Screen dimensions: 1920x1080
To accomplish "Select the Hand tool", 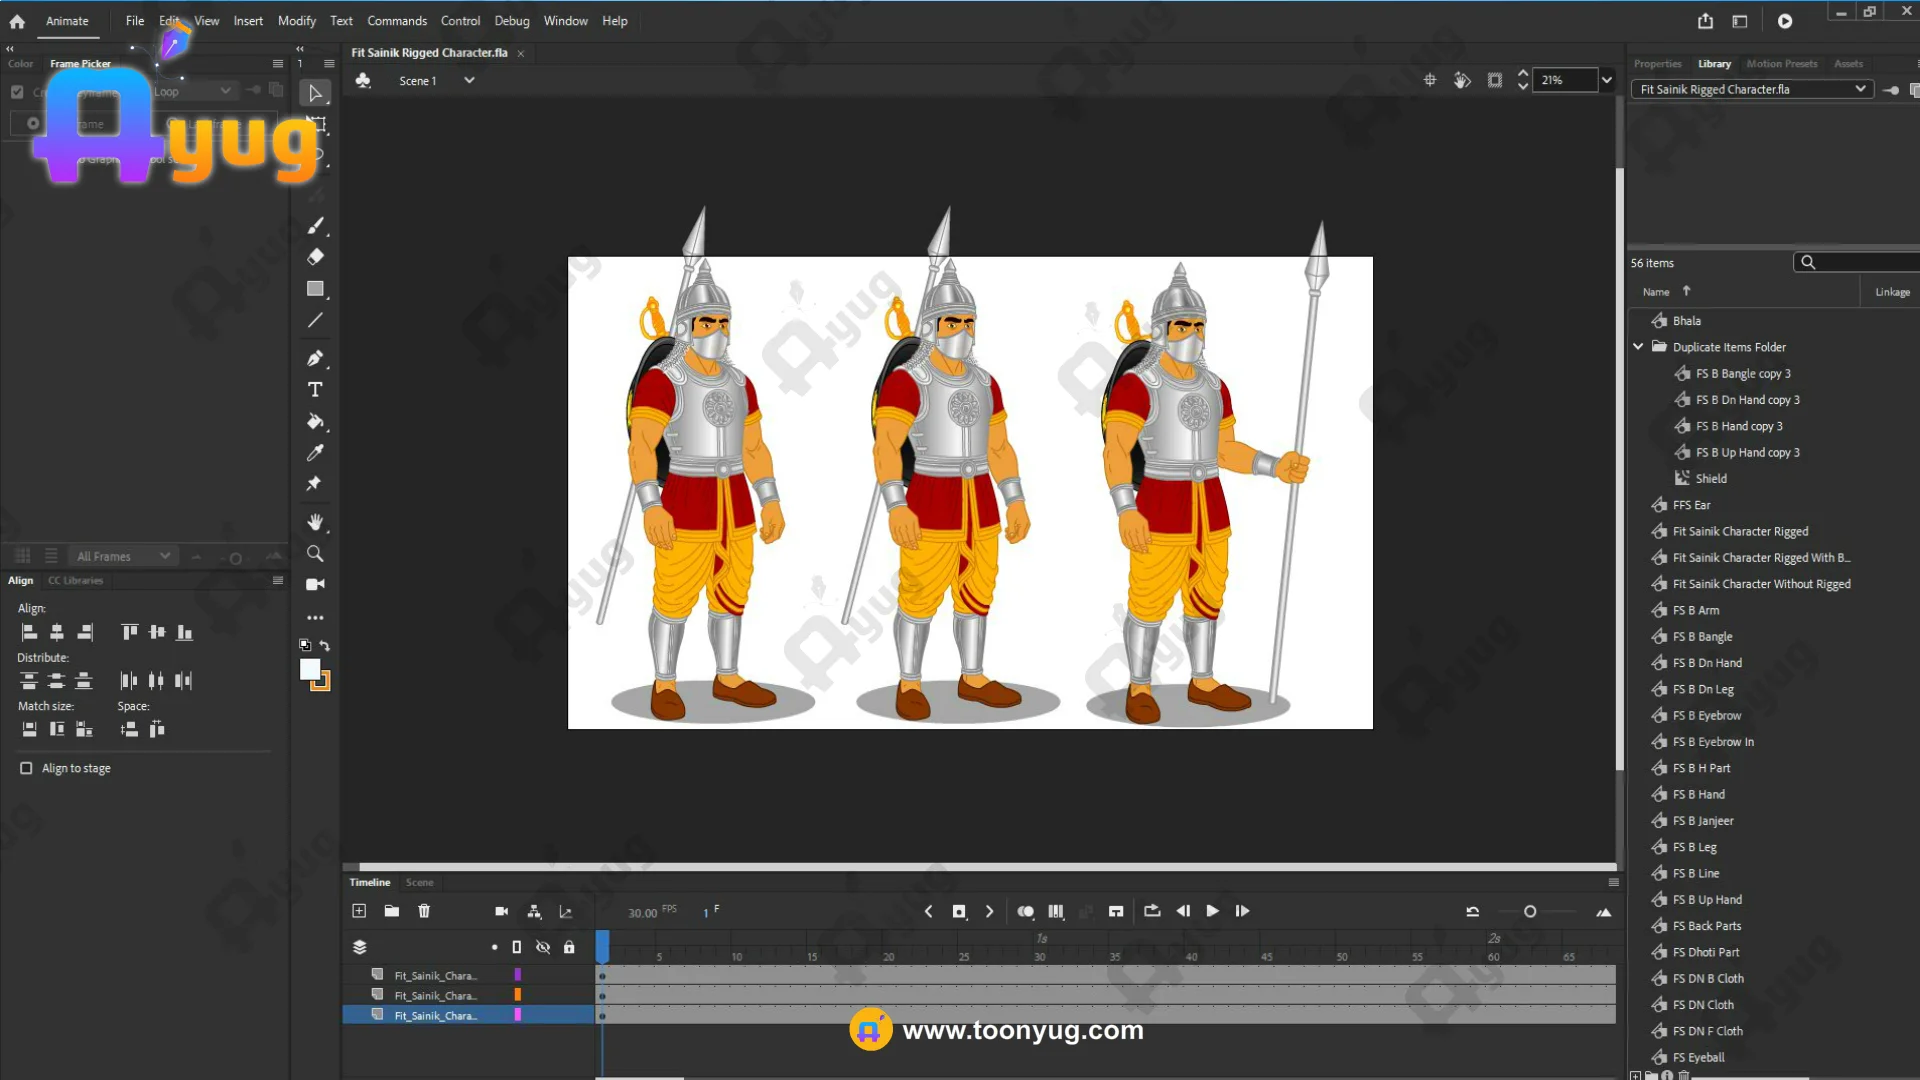I will click(315, 522).
